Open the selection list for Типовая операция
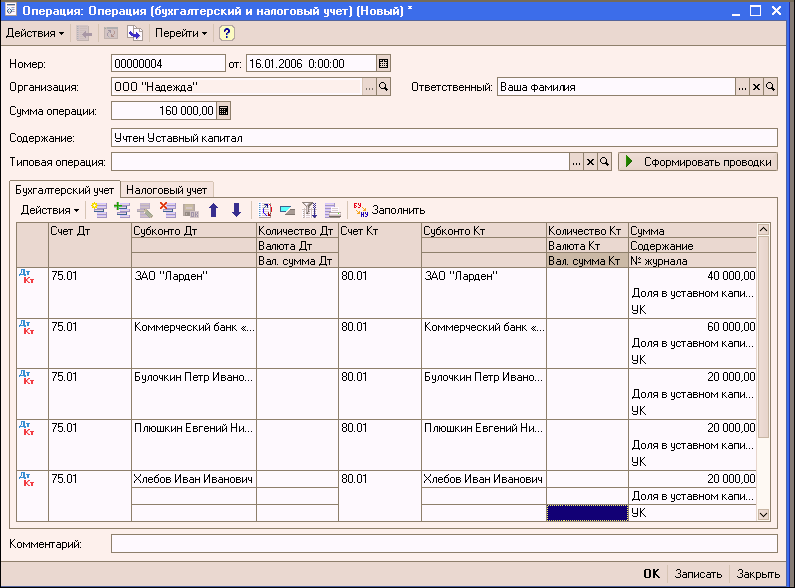Image resolution: width=795 pixels, height=588 pixels. (x=576, y=161)
